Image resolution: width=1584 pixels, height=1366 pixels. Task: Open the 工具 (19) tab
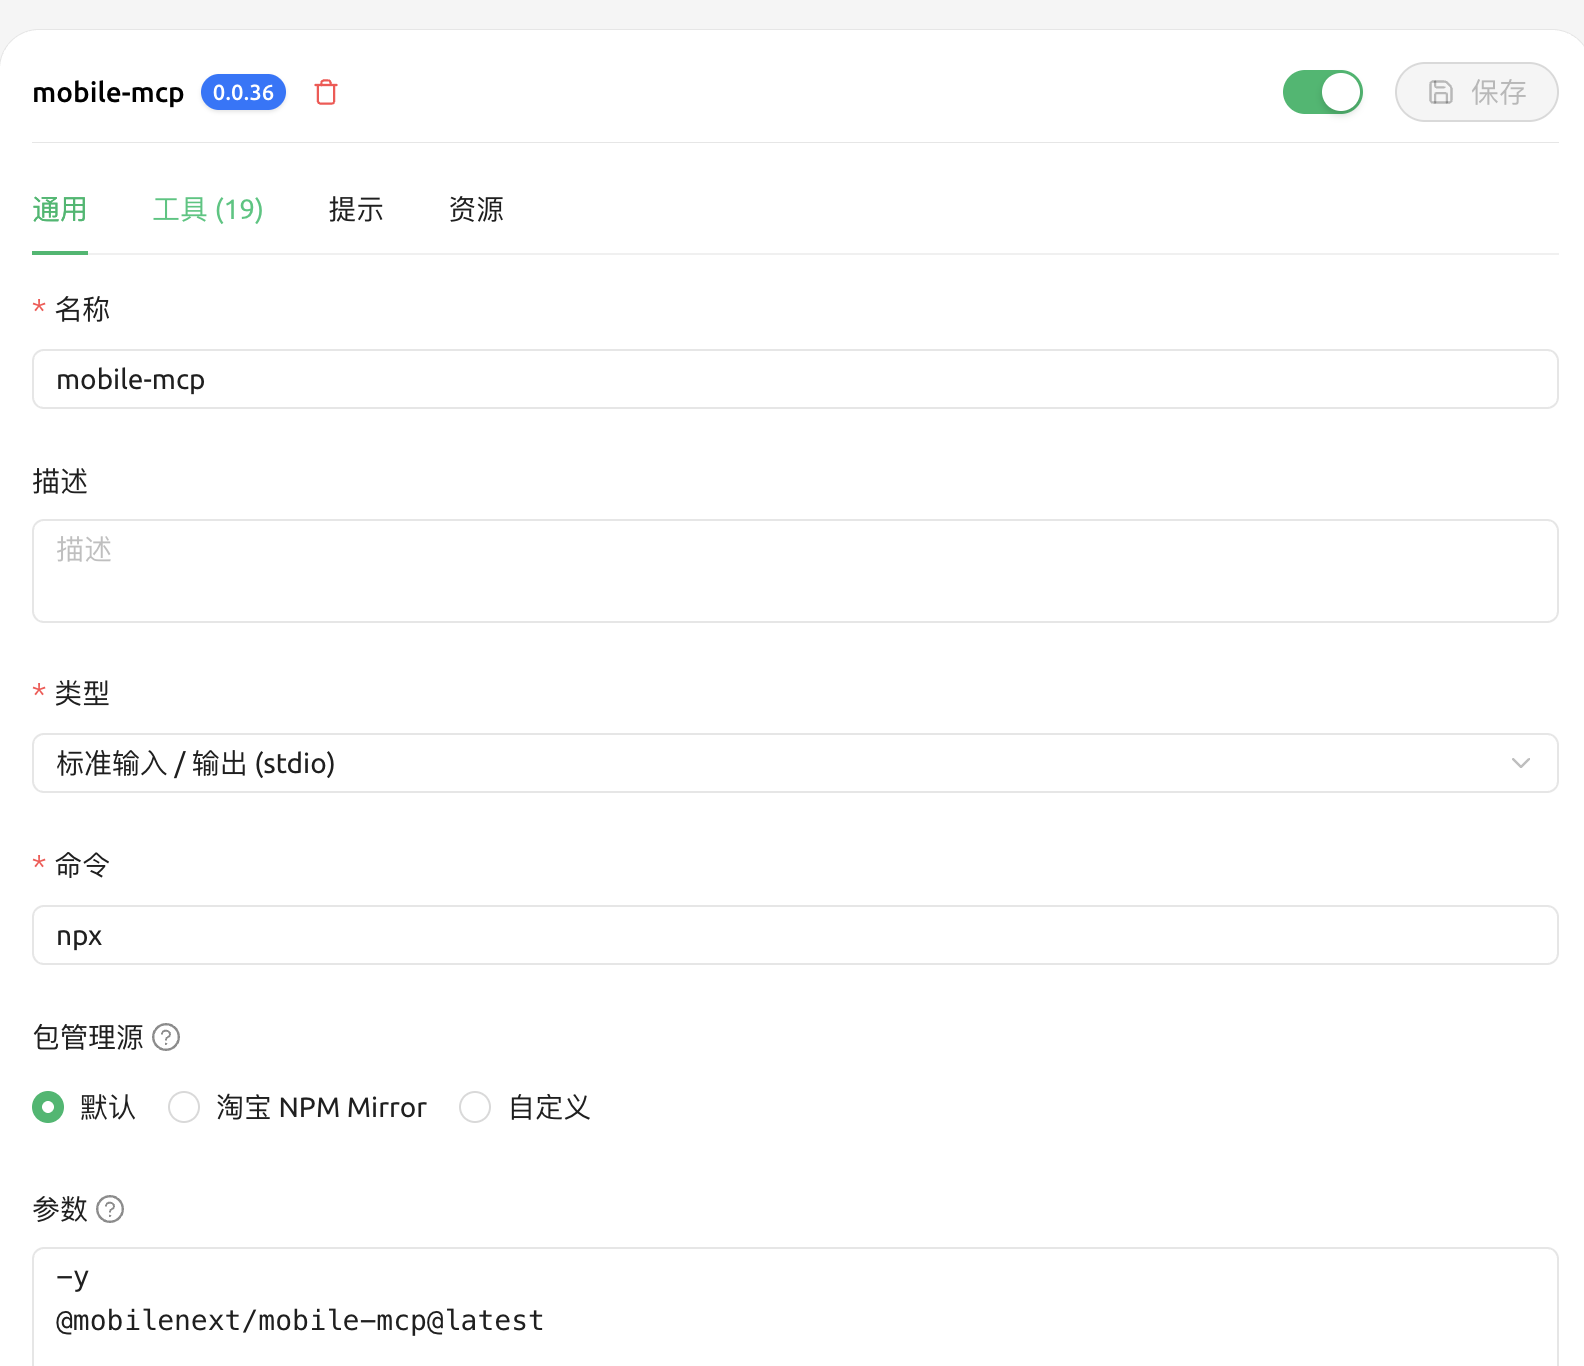click(x=208, y=209)
